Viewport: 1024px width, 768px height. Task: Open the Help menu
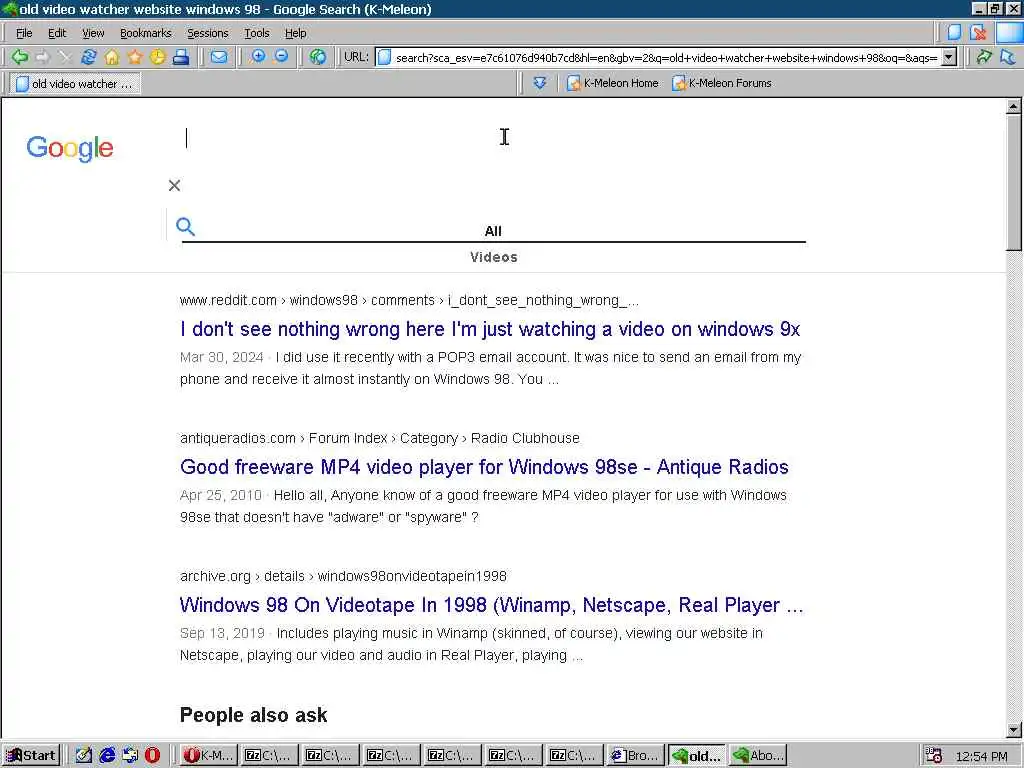point(295,33)
